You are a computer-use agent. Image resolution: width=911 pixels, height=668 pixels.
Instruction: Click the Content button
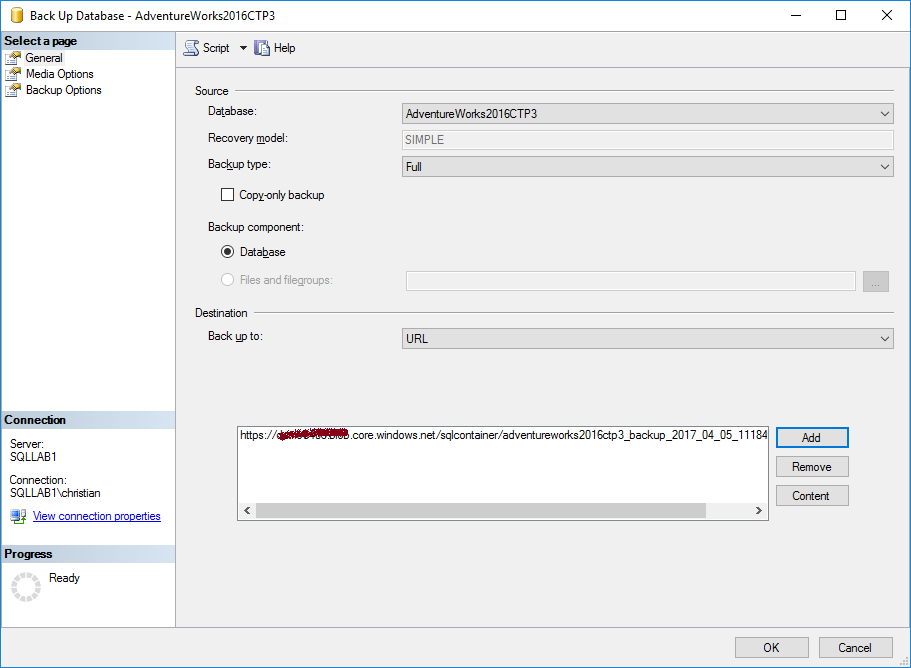pyautogui.click(x=812, y=495)
